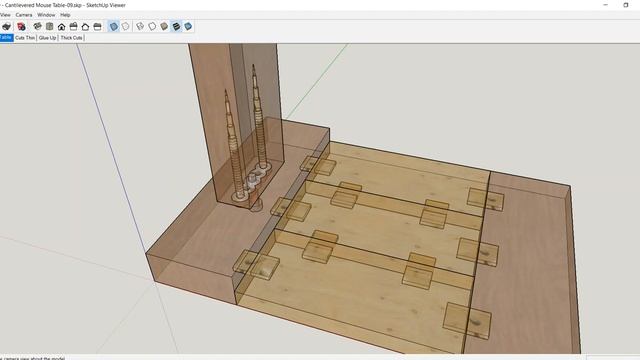Click the Print toolbar icon
This screenshot has width=640, height=360.
coord(7,27)
